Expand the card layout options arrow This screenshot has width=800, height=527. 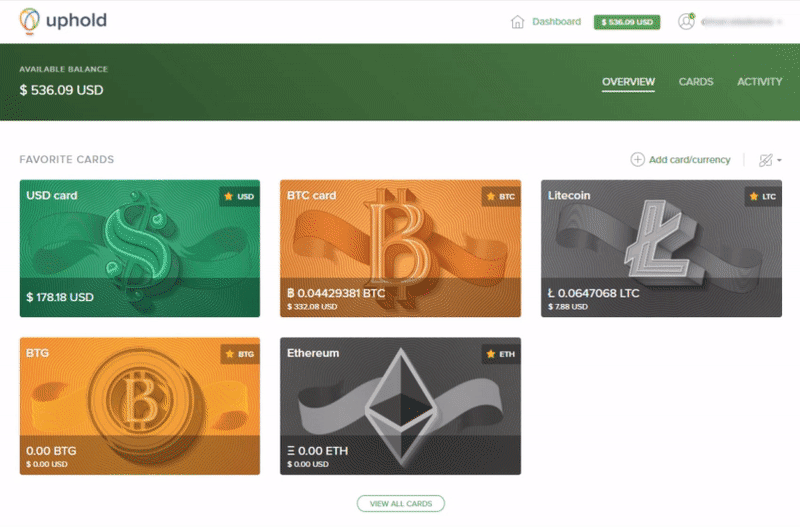pyautogui.click(x=779, y=160)
